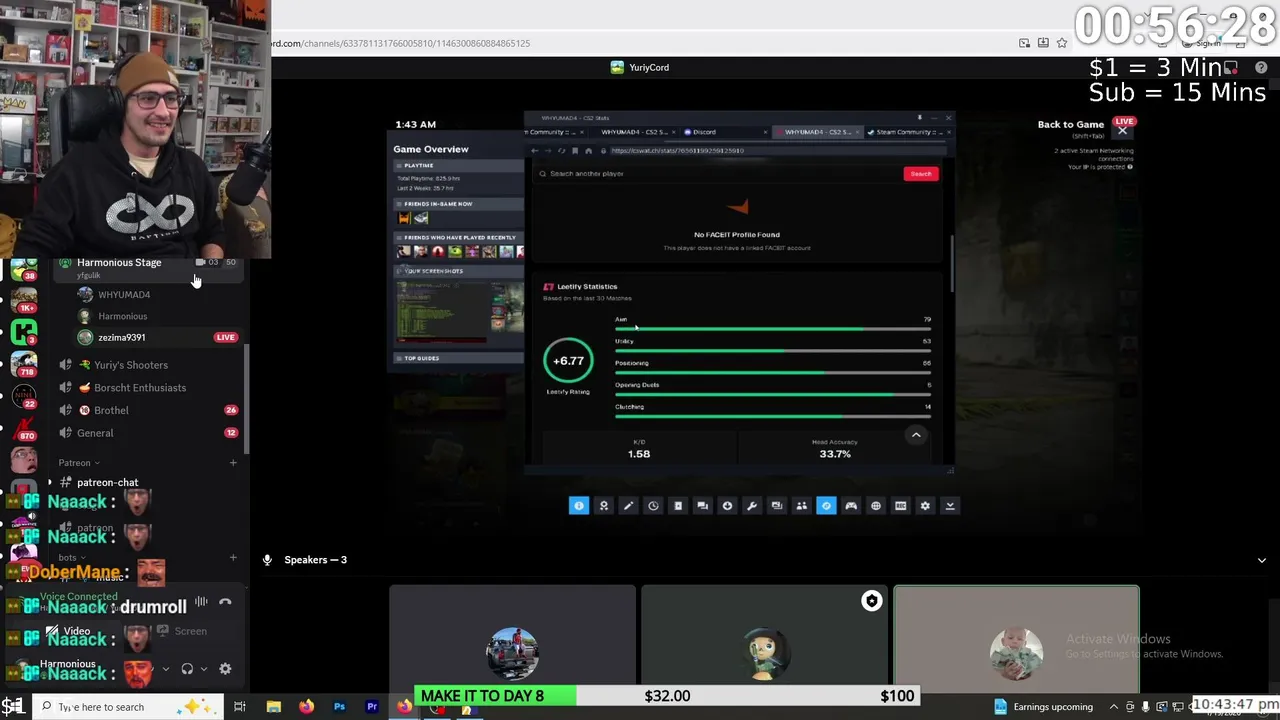Select the notes pencil icon in overlay toolbar

point(628,506)
